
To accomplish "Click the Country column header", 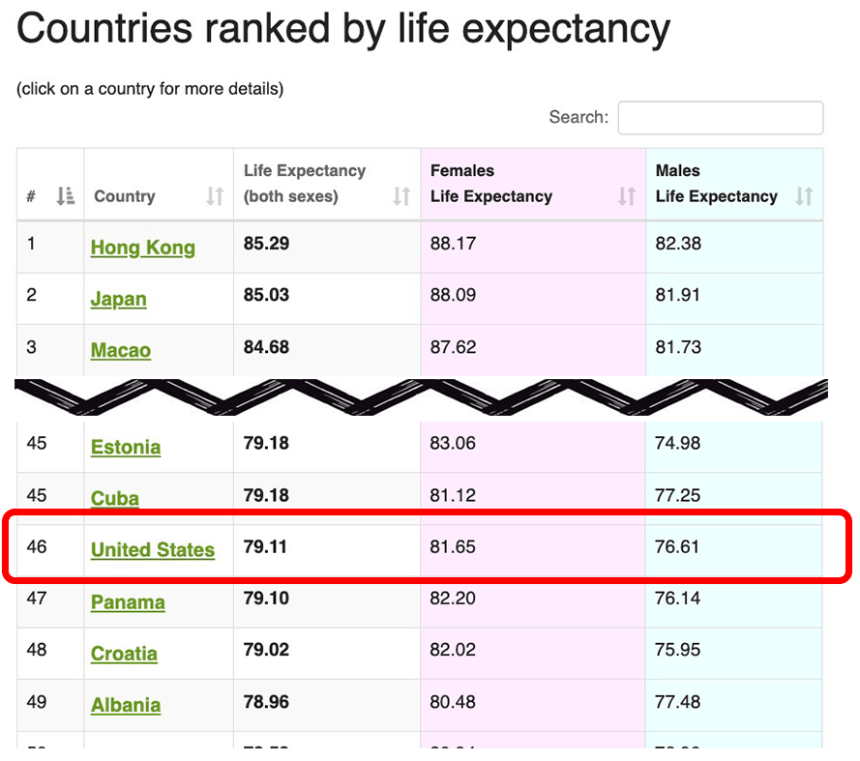I will [124, 197].
